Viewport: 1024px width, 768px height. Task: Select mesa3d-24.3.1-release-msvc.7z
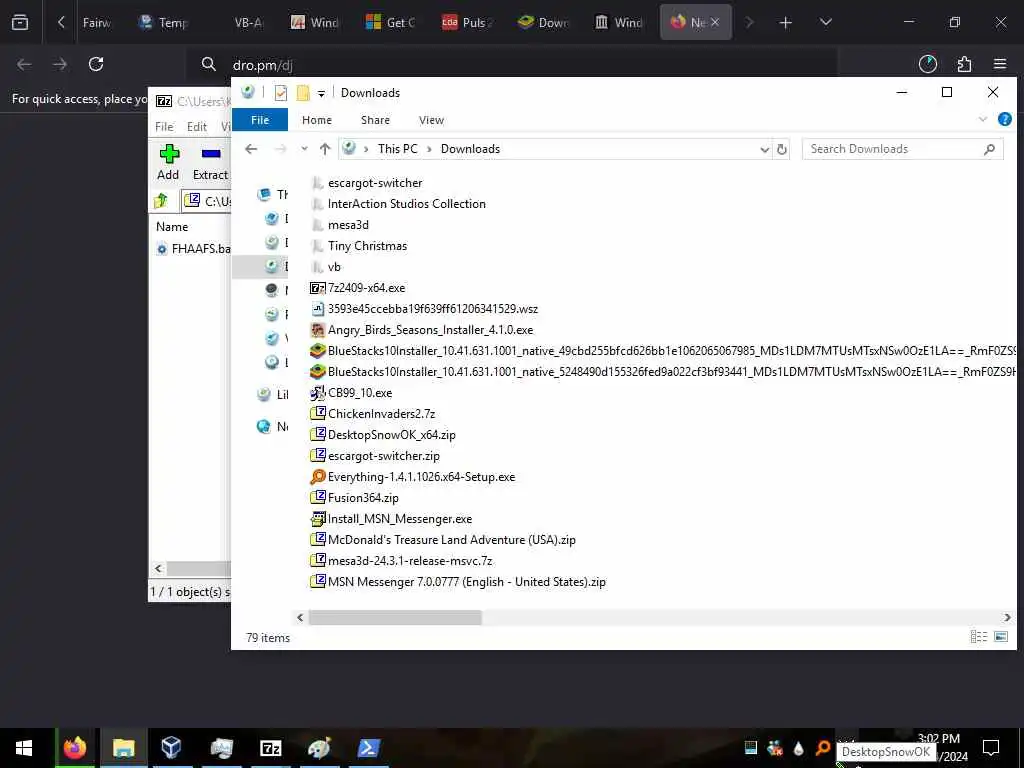[402, 561]
